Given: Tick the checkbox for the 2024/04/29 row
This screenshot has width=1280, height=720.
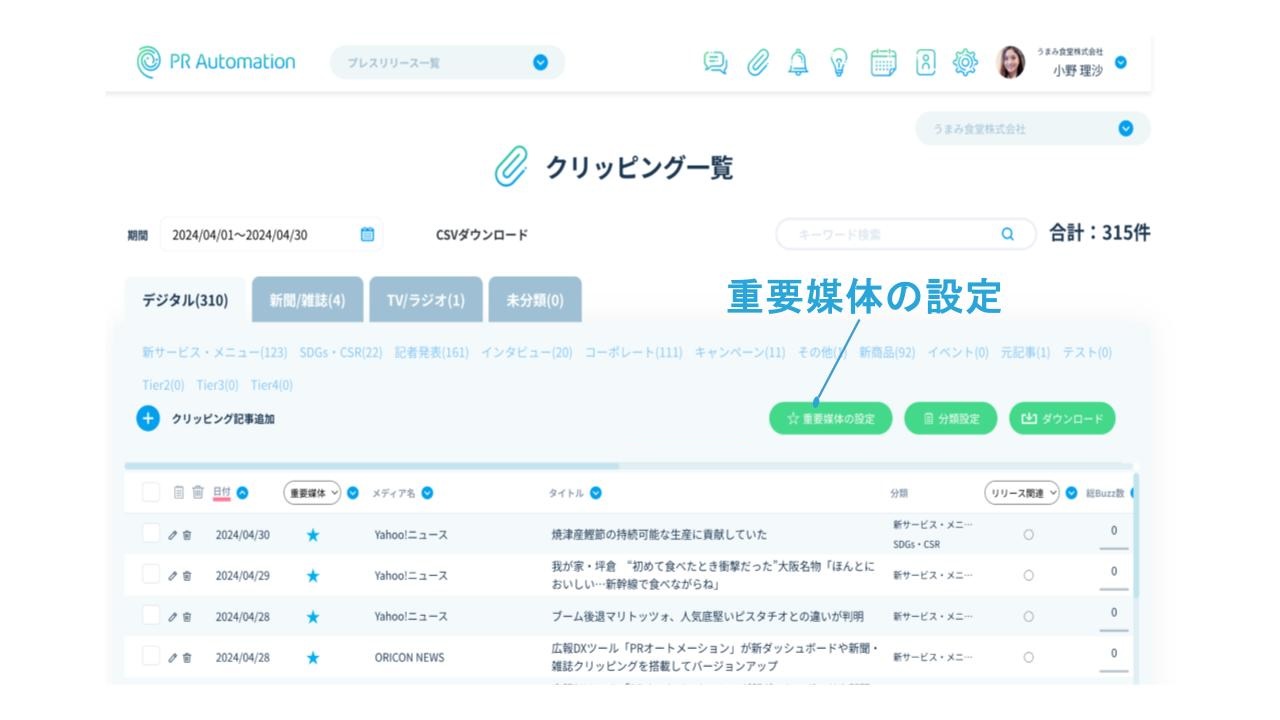Looking at the screenshot, I should click(151, 575).
